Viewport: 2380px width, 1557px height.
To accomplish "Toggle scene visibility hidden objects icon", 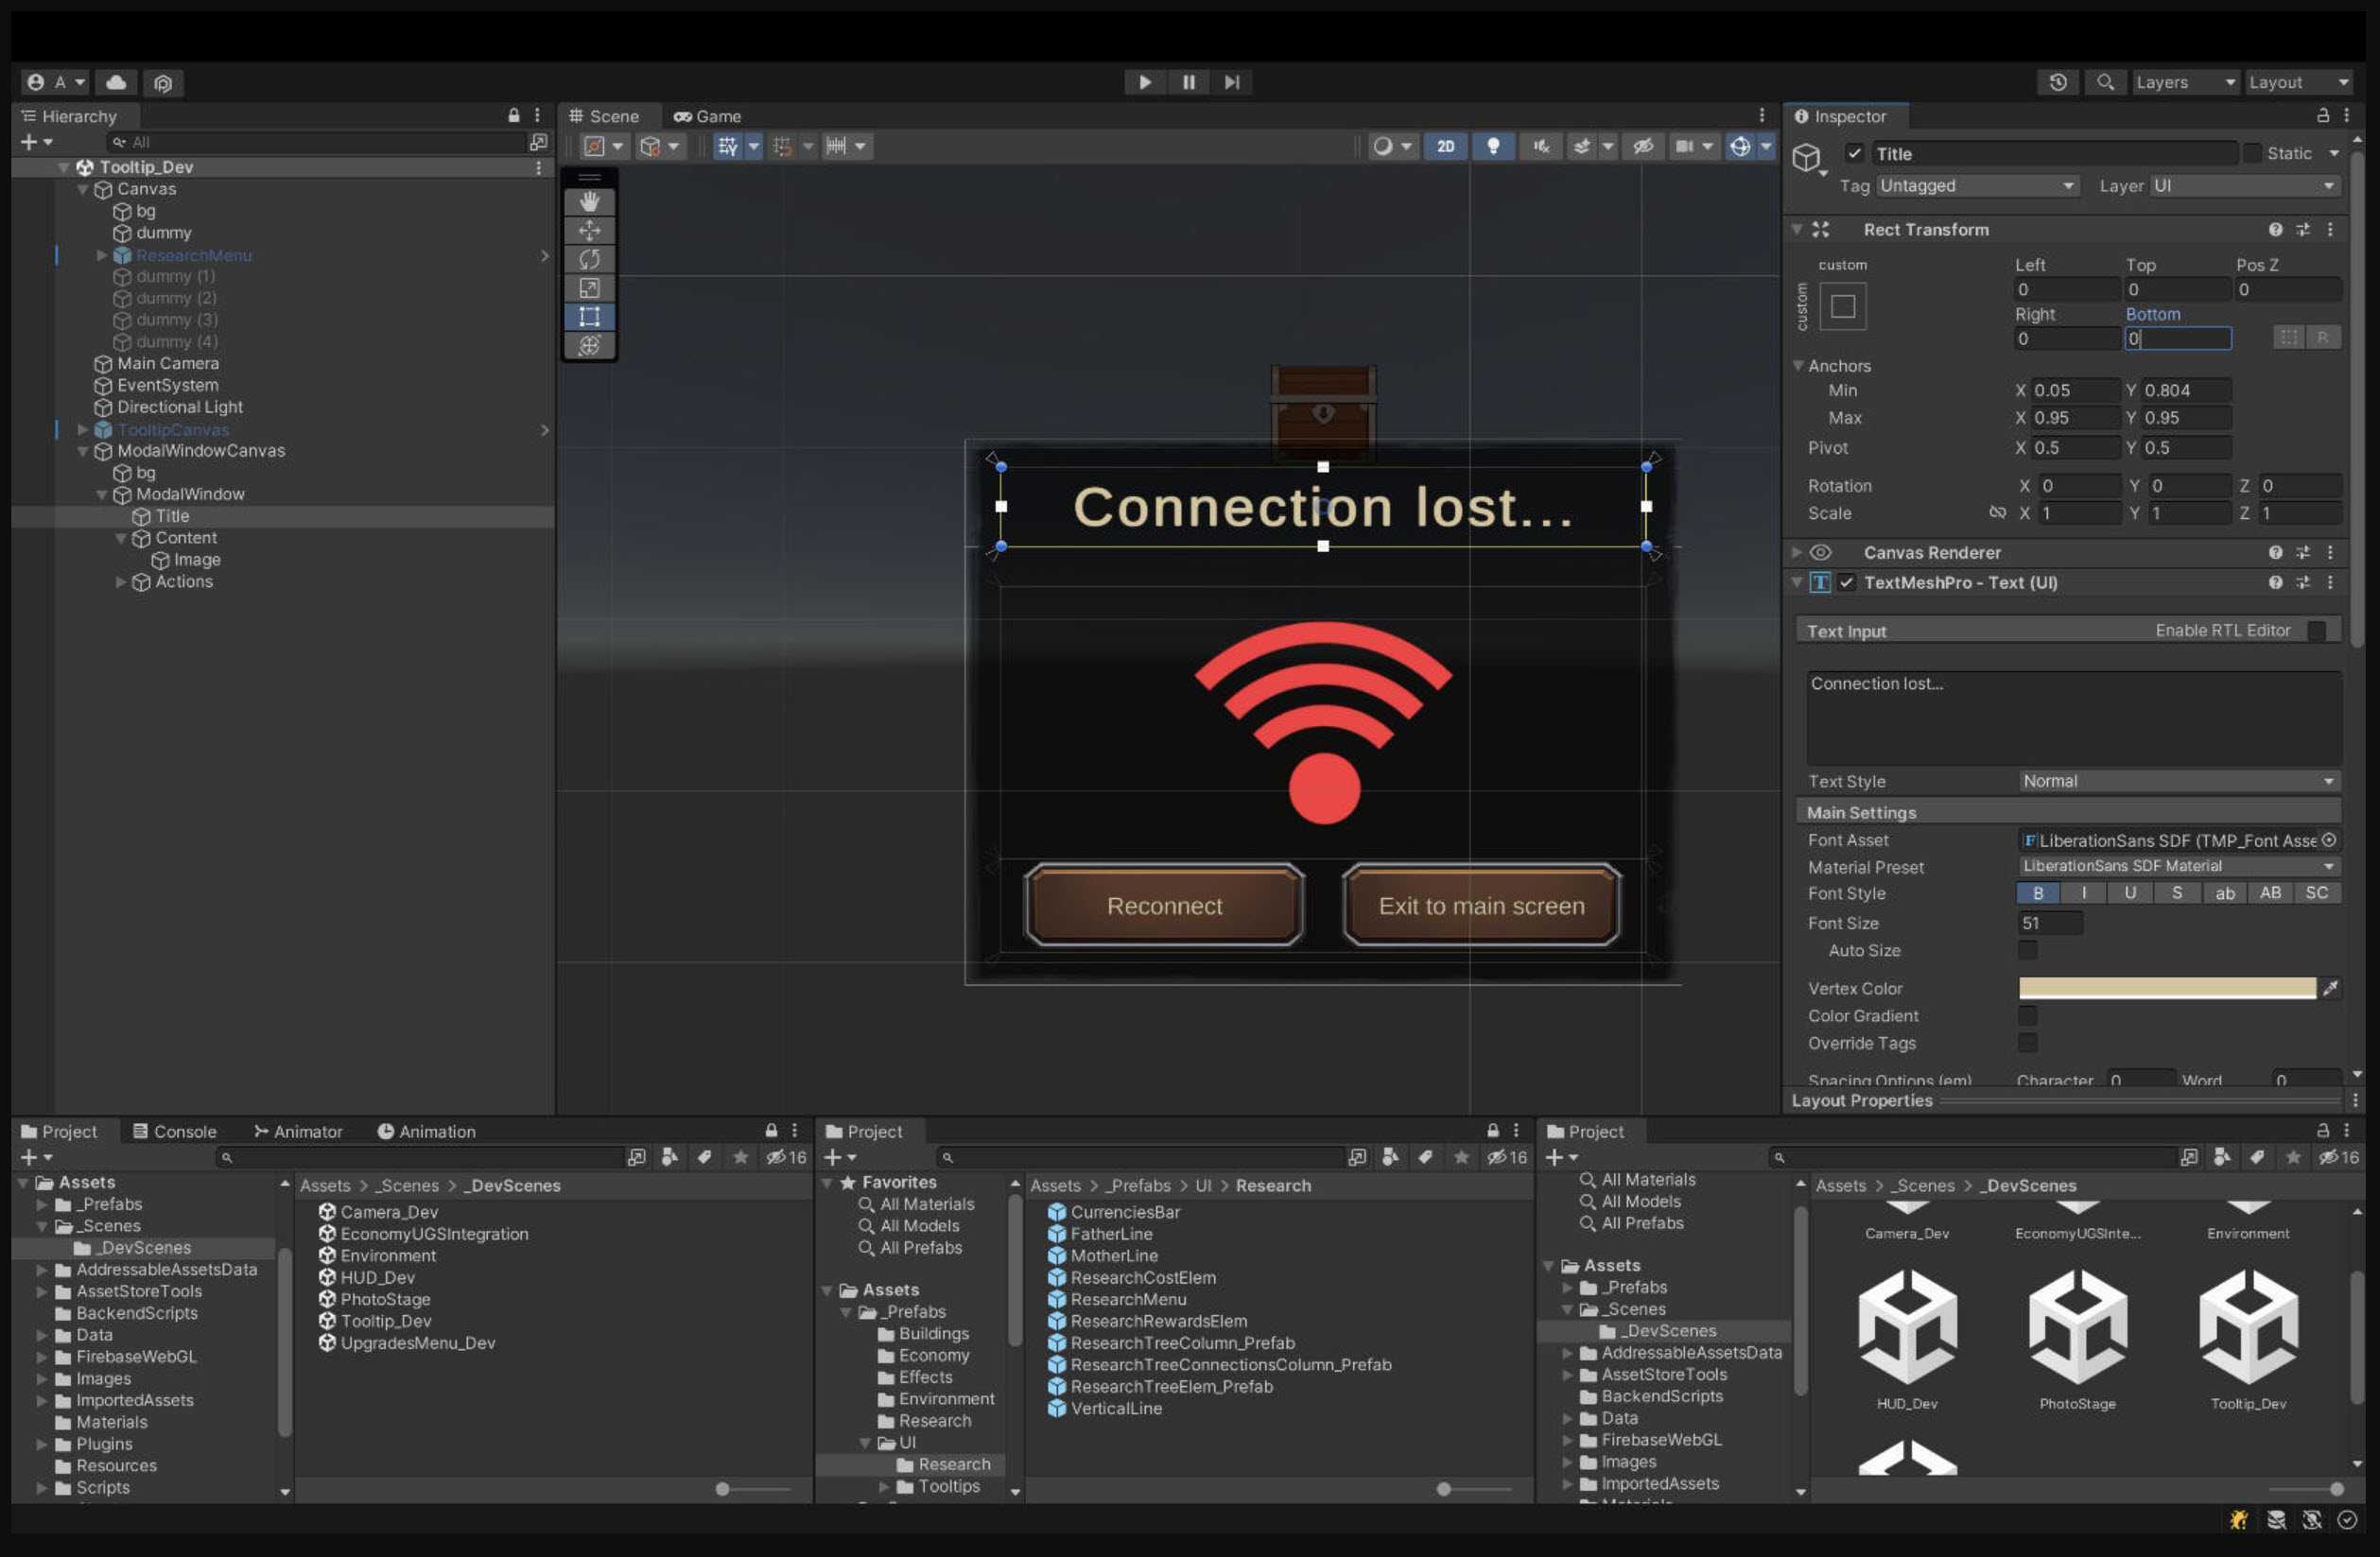I will pyautogui.click(x=1643, y=146).
